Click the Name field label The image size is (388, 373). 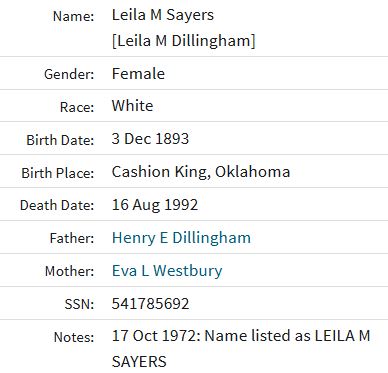[74, 16]
